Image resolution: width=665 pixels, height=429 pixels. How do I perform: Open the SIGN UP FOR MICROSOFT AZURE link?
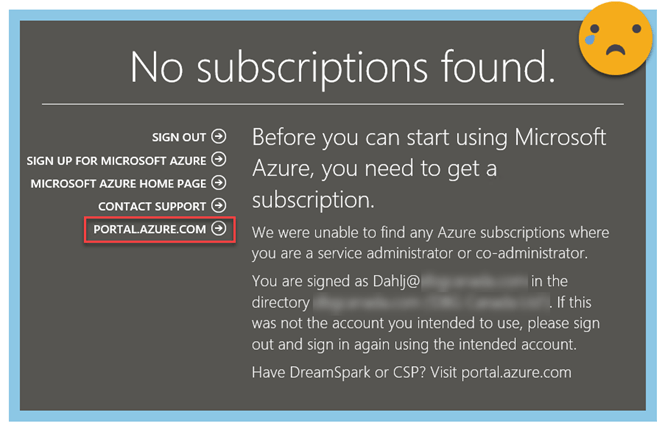tap(116, 160)
